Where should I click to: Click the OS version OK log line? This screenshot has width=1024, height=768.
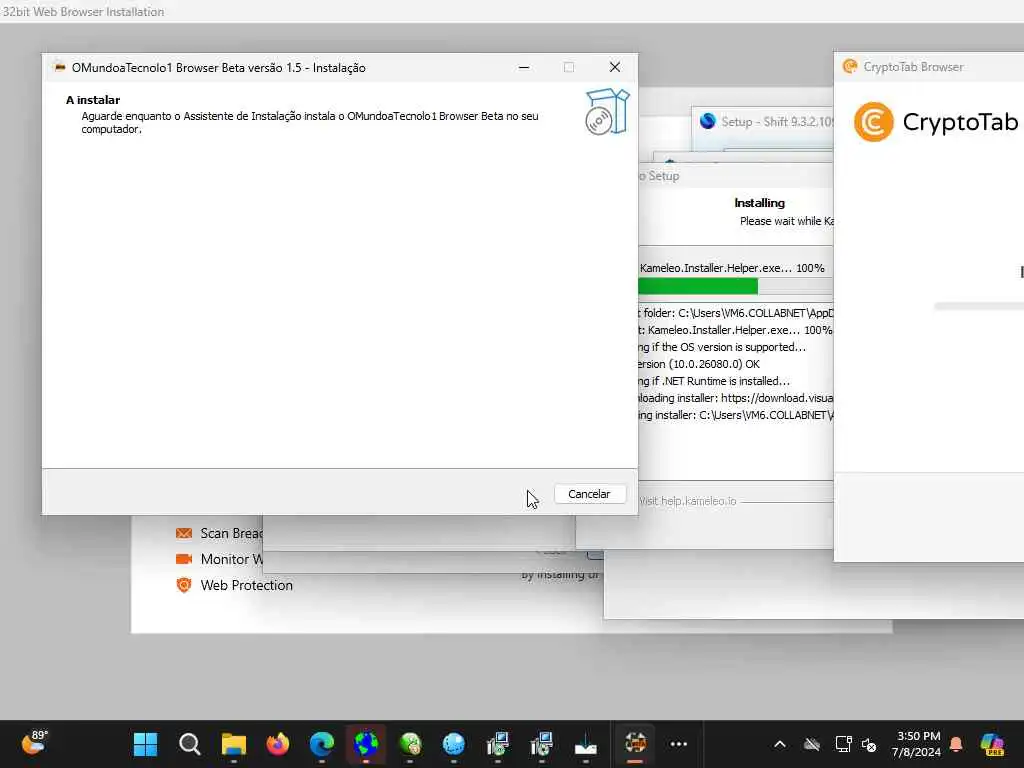(699, 364)
